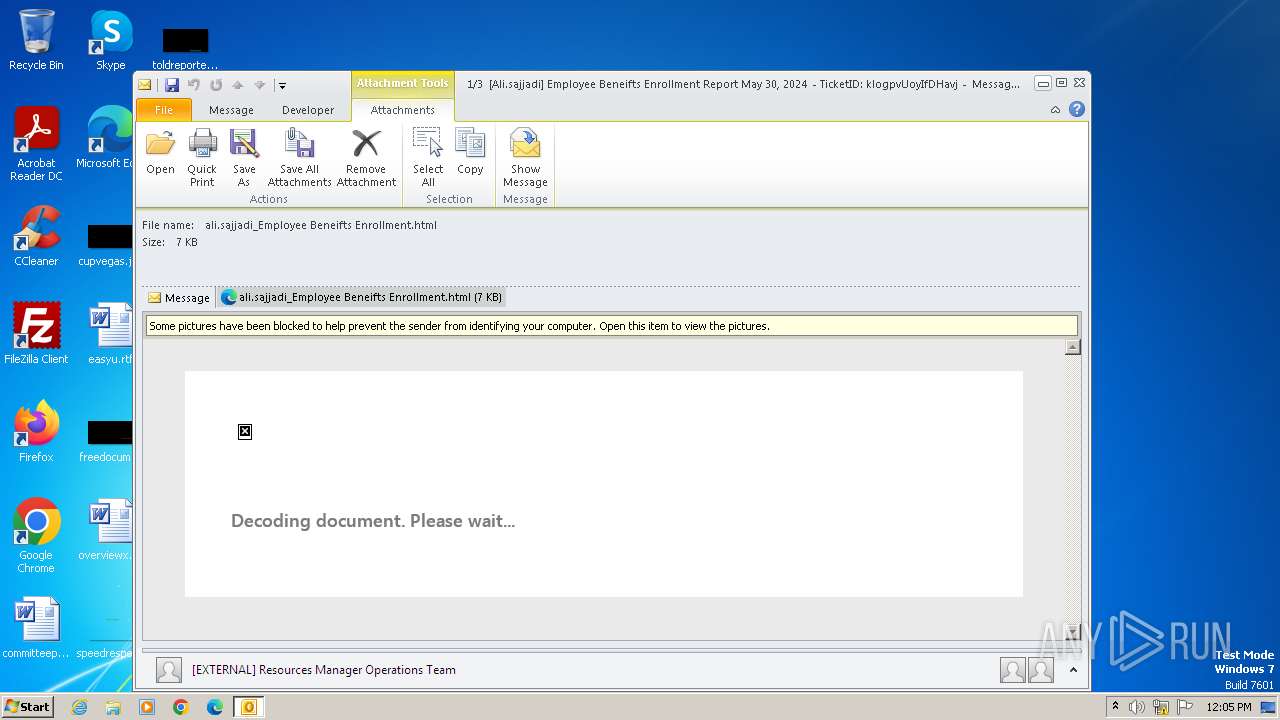
Task: Open the File tab
Action: click(163, 110)
